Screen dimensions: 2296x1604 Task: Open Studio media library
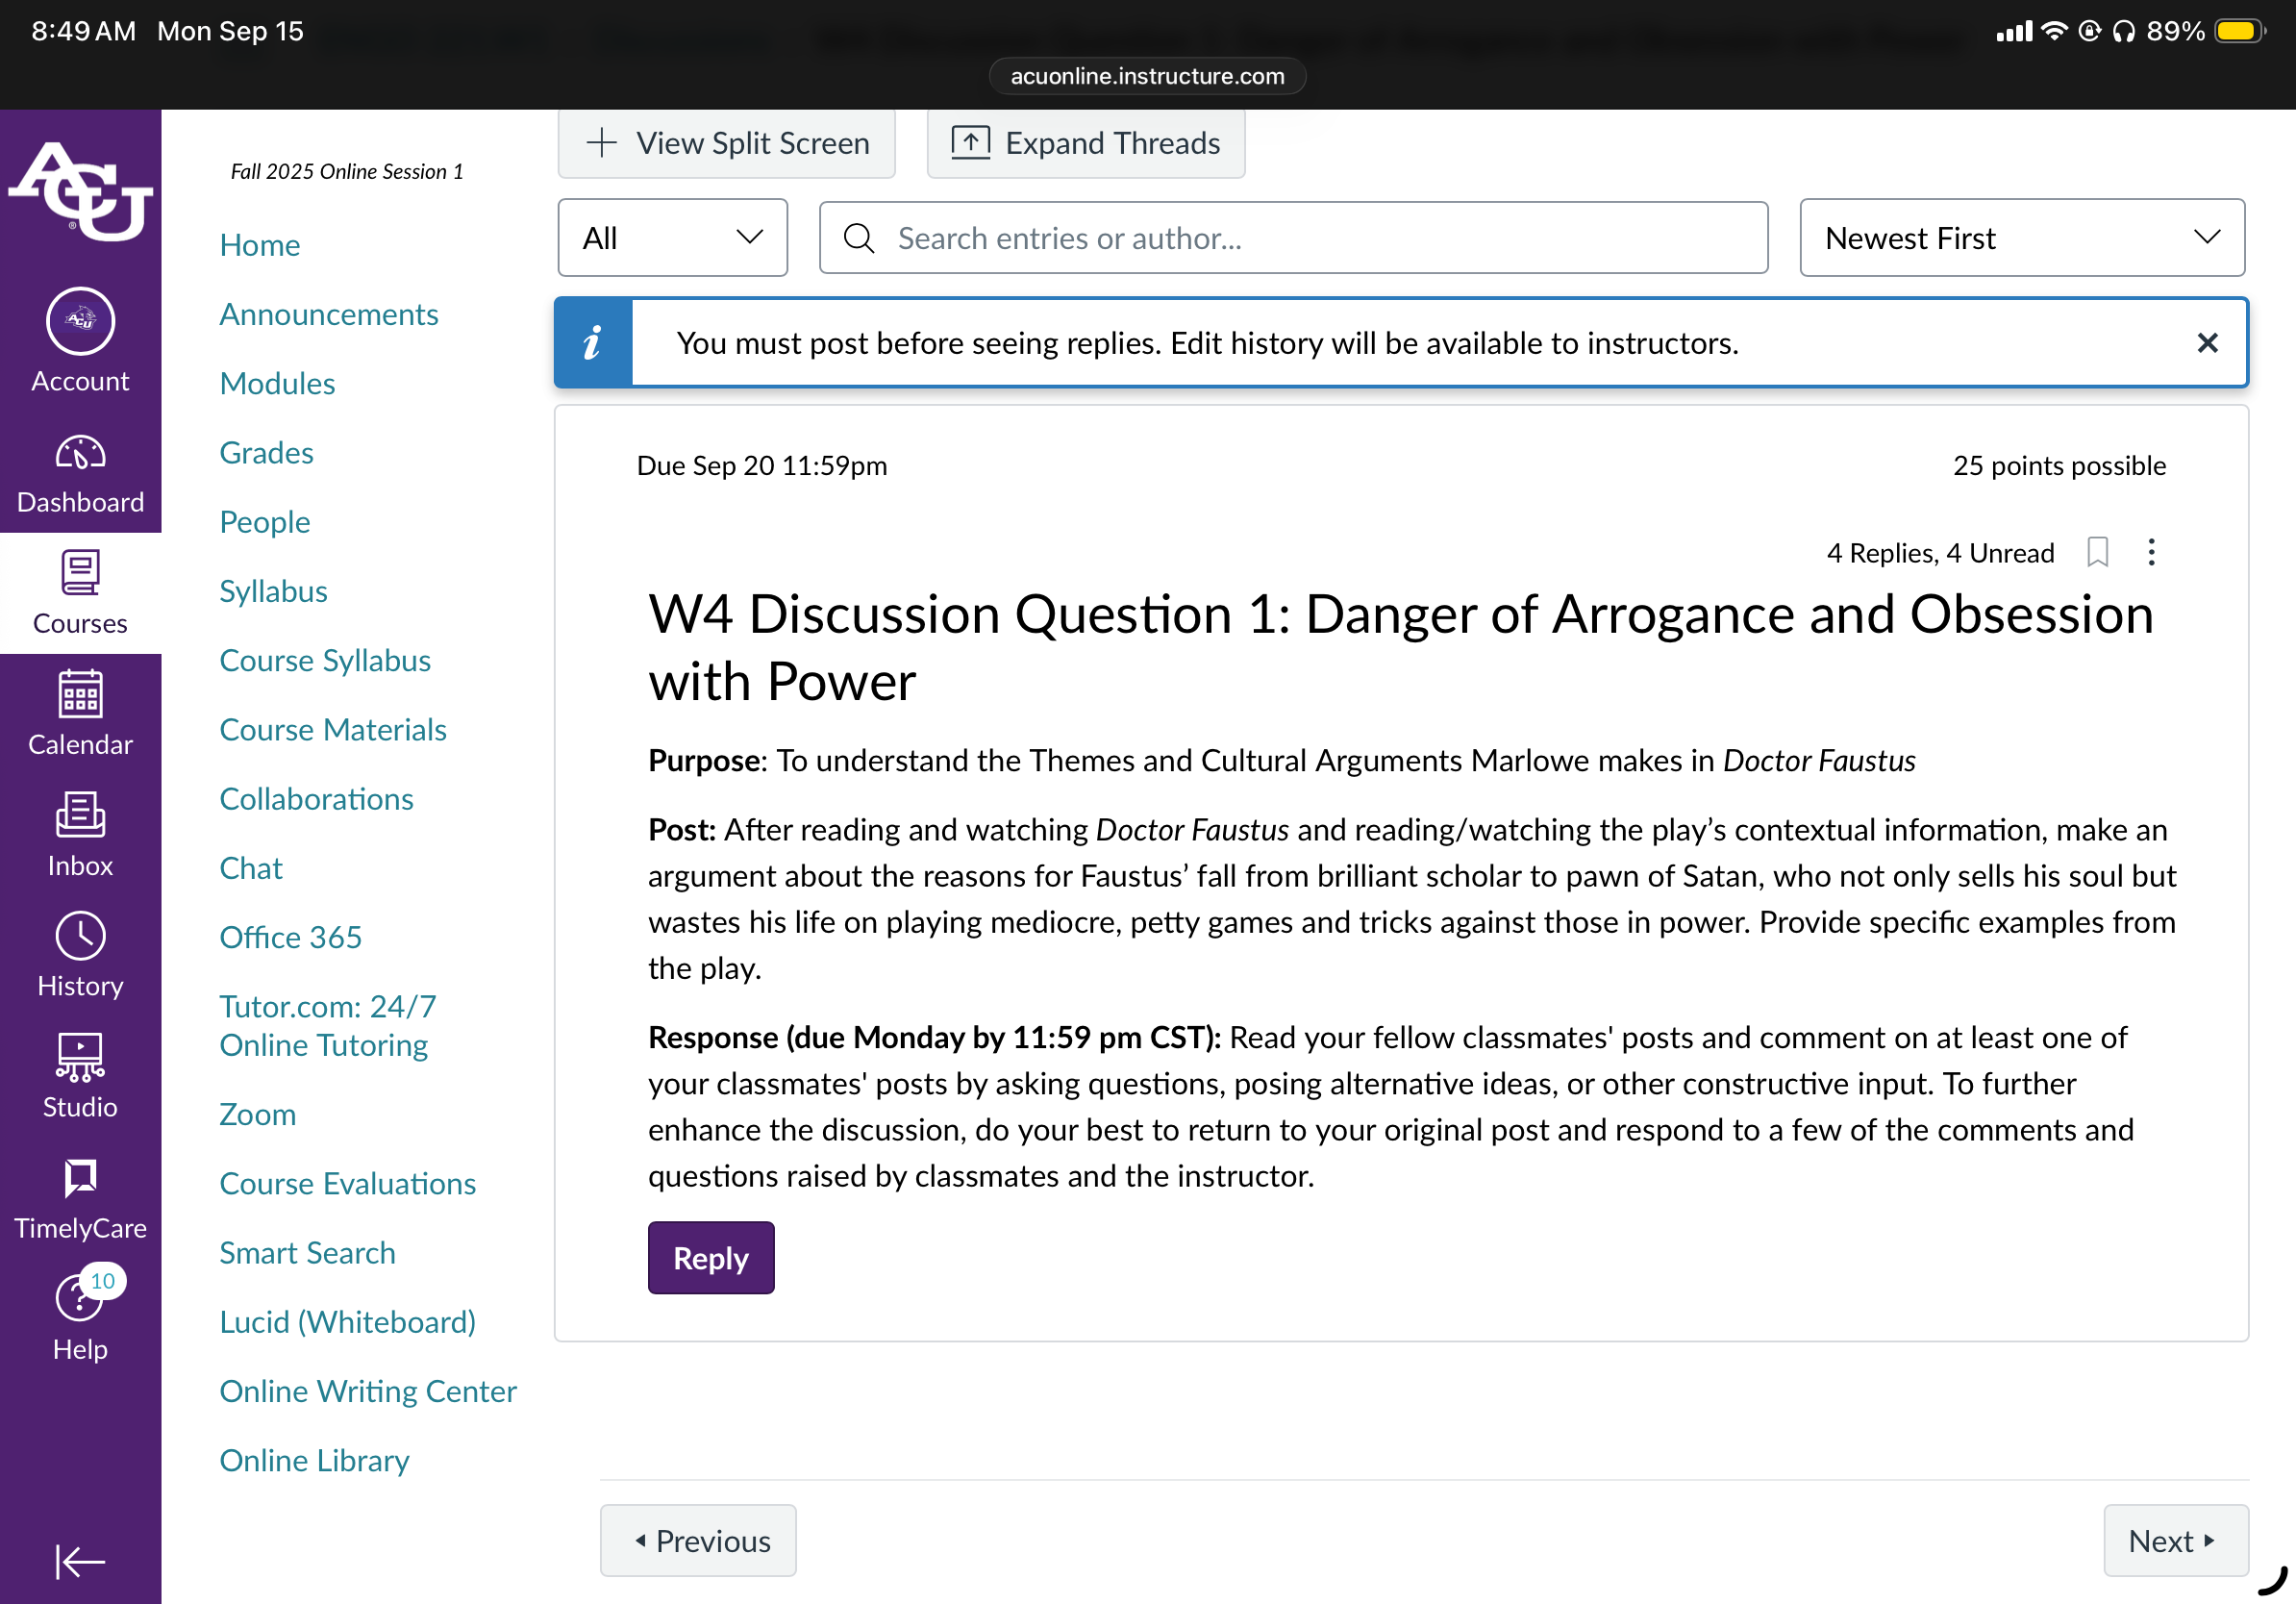80,1076
